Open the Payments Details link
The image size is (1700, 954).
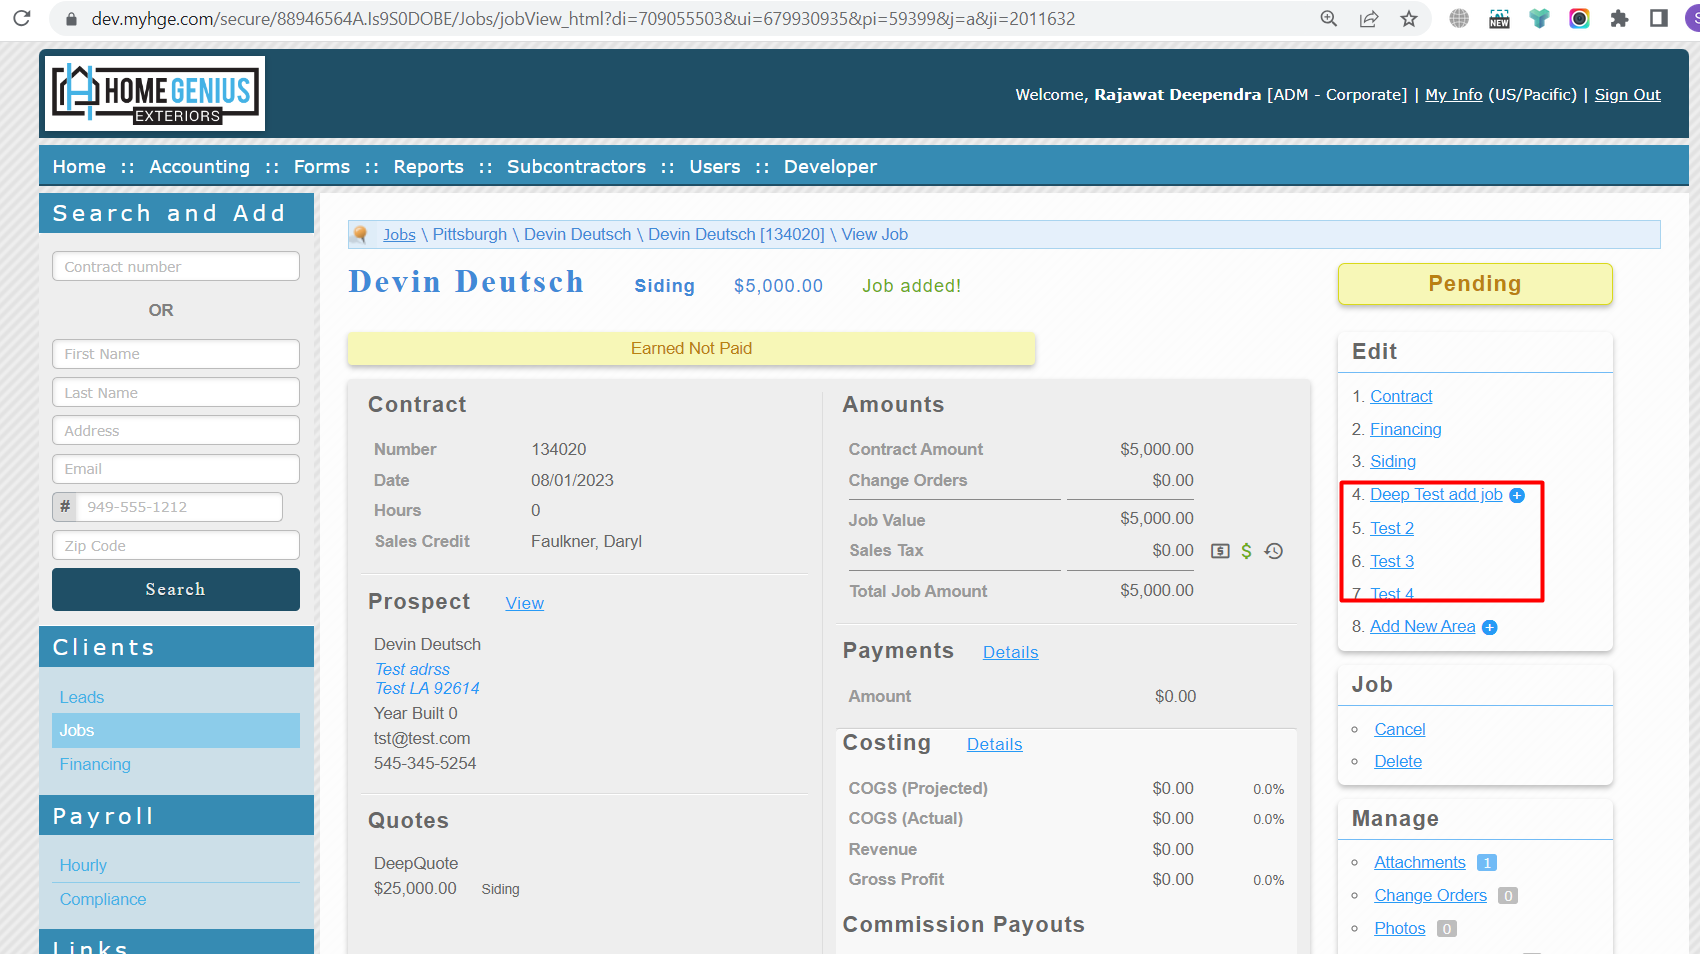pos(1010,652)
